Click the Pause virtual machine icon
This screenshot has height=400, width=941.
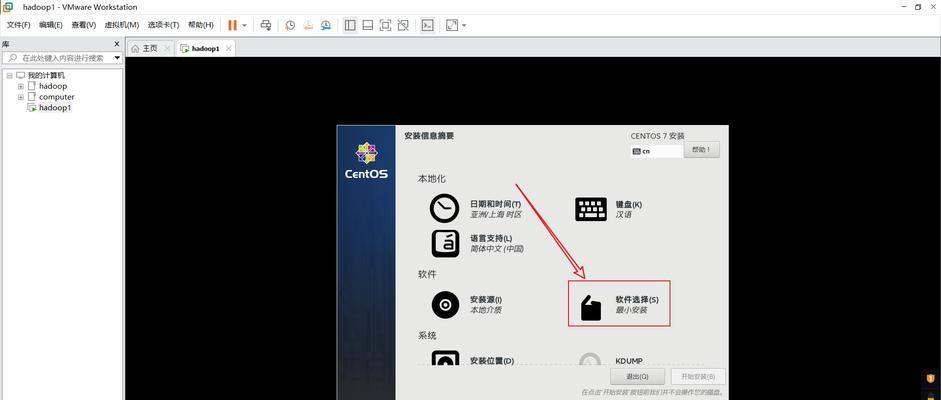[x=232, y=25]
